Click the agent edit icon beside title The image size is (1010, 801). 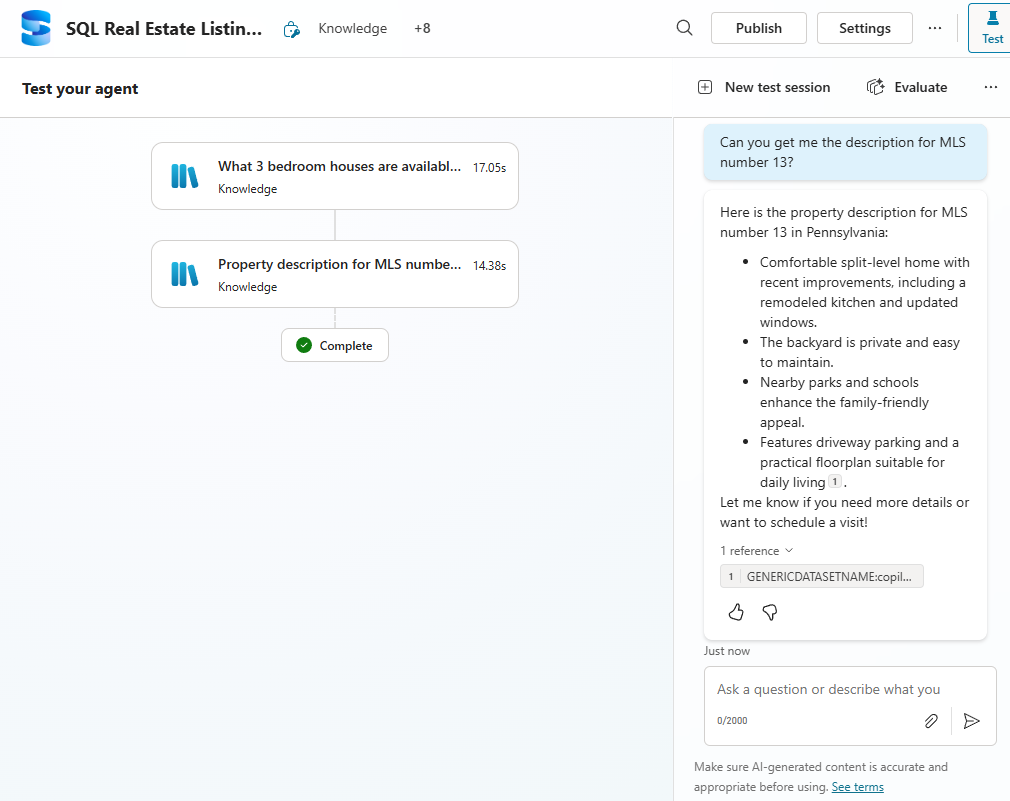[291, 29]
